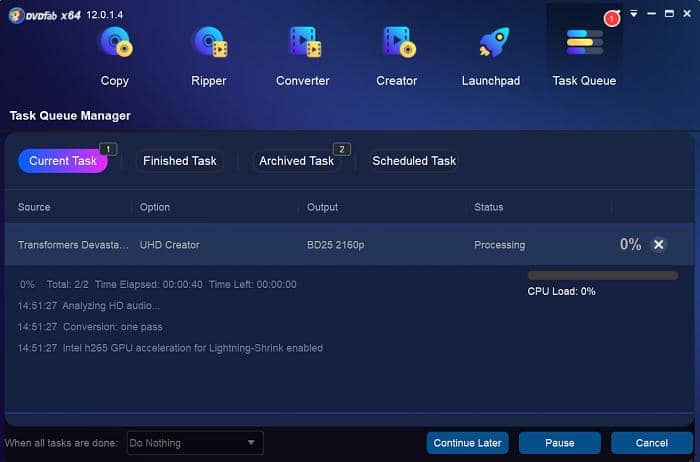The image size is (700, 462).
Task: Open the Creator module icon
Action: [399, 42]
